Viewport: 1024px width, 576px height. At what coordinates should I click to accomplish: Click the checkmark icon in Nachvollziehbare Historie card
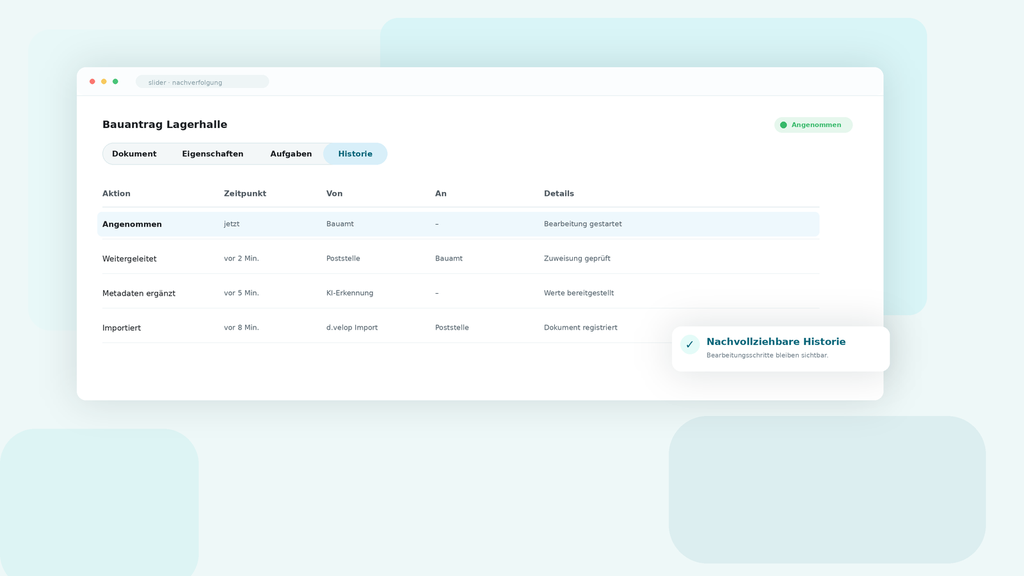[690, 344]
